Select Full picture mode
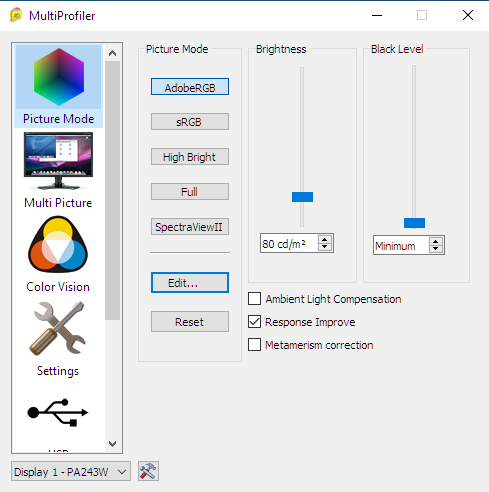 pos(190,192)
